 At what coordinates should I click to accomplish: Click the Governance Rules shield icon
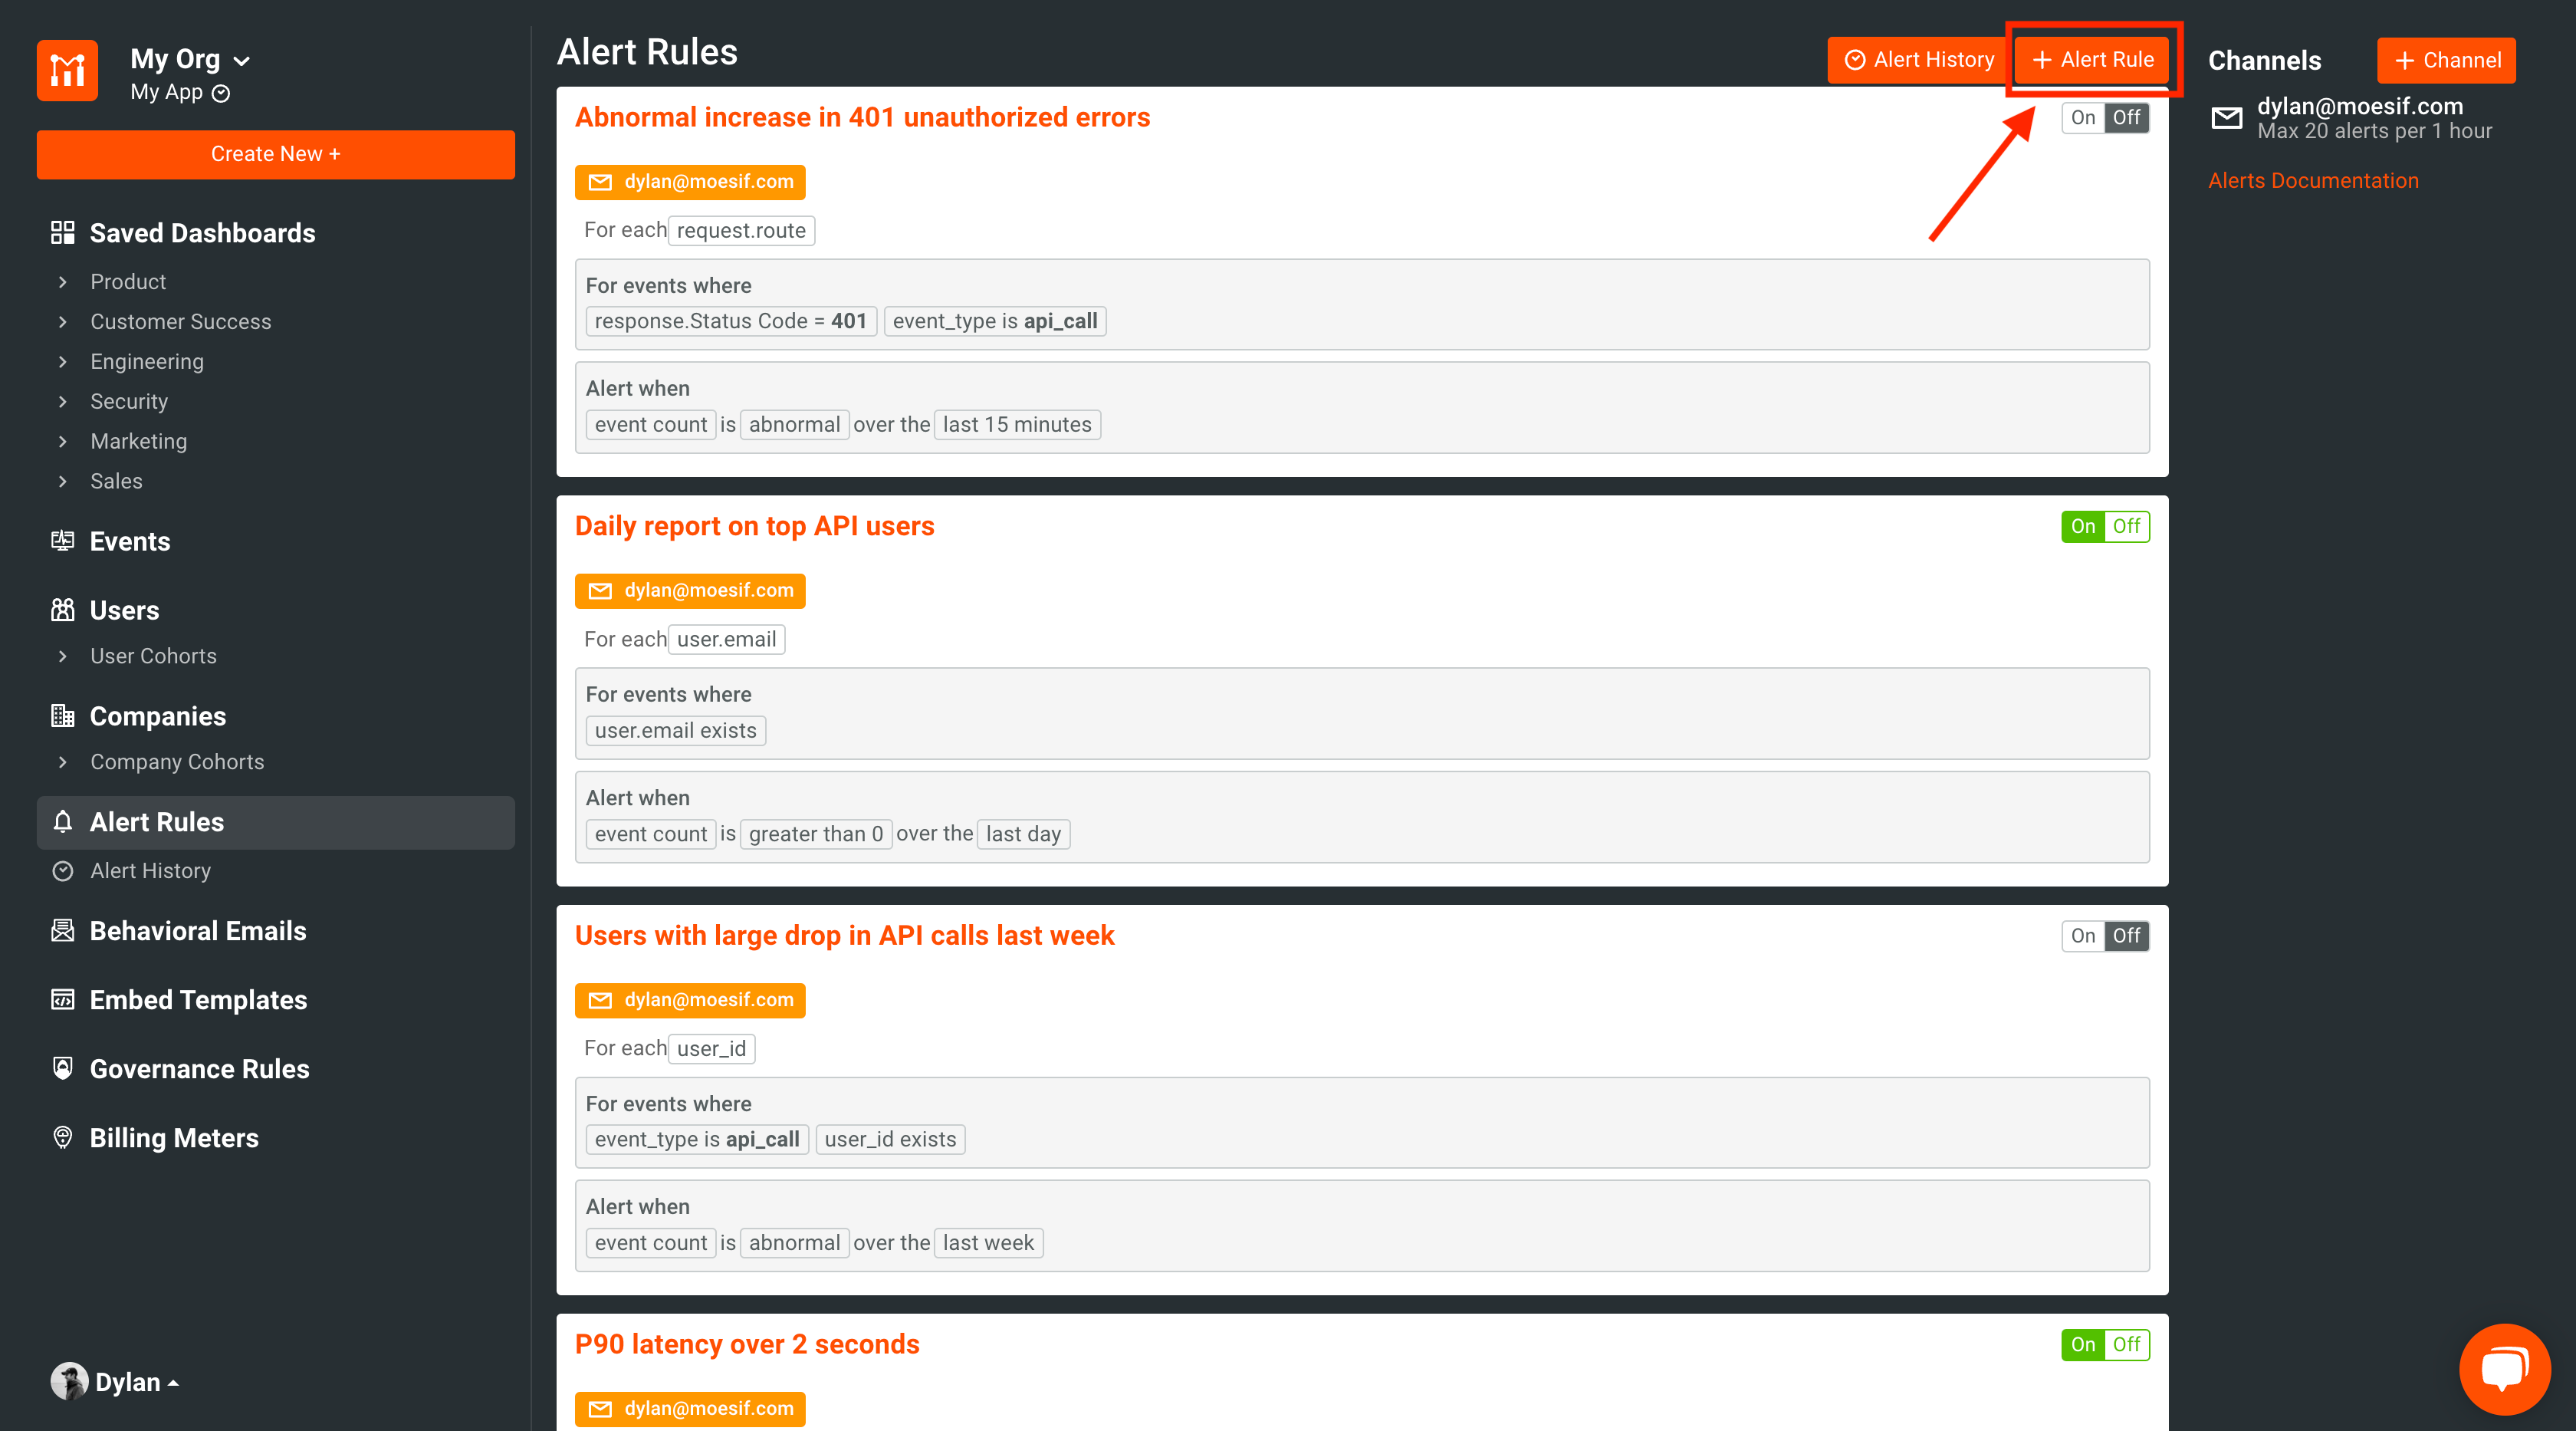62,1068
